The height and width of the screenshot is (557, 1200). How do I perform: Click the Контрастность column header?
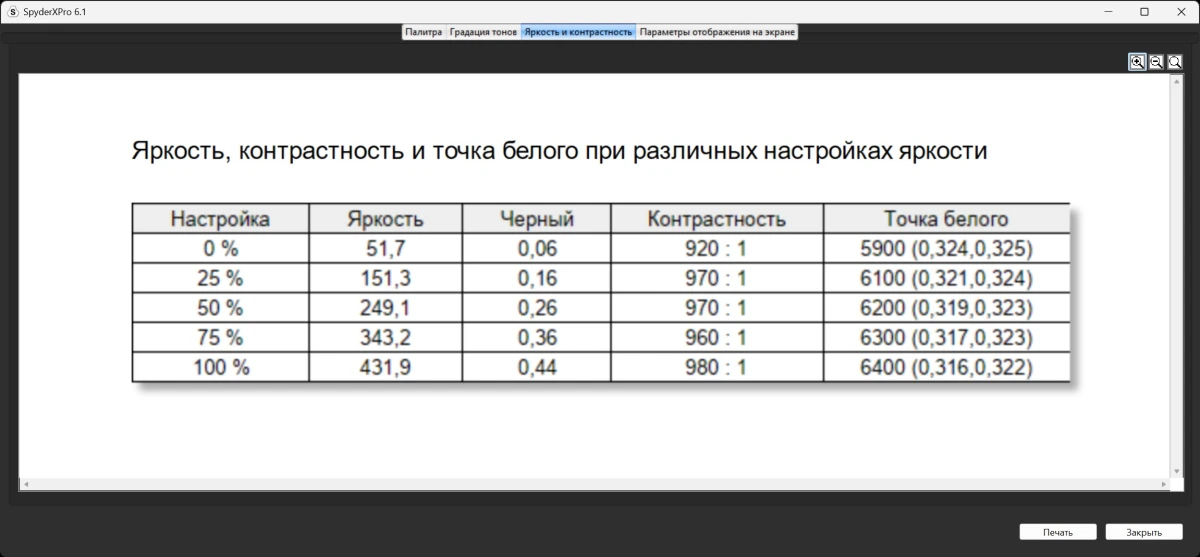717,218
